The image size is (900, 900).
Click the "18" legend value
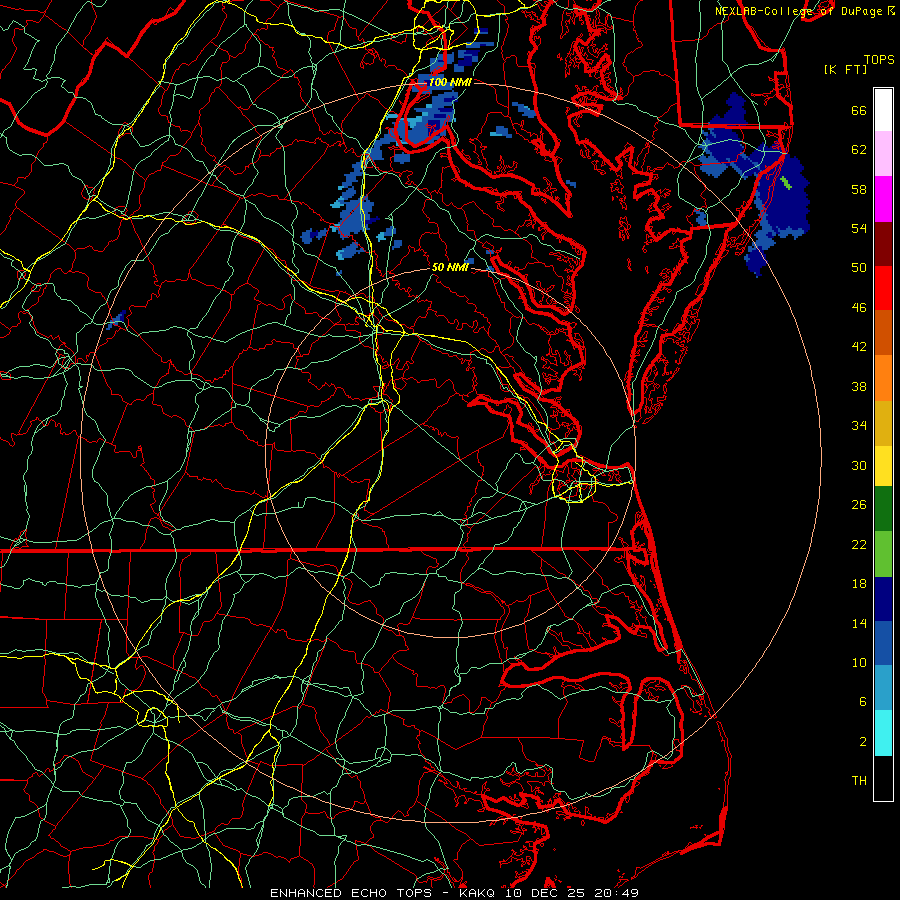point(859,584)
